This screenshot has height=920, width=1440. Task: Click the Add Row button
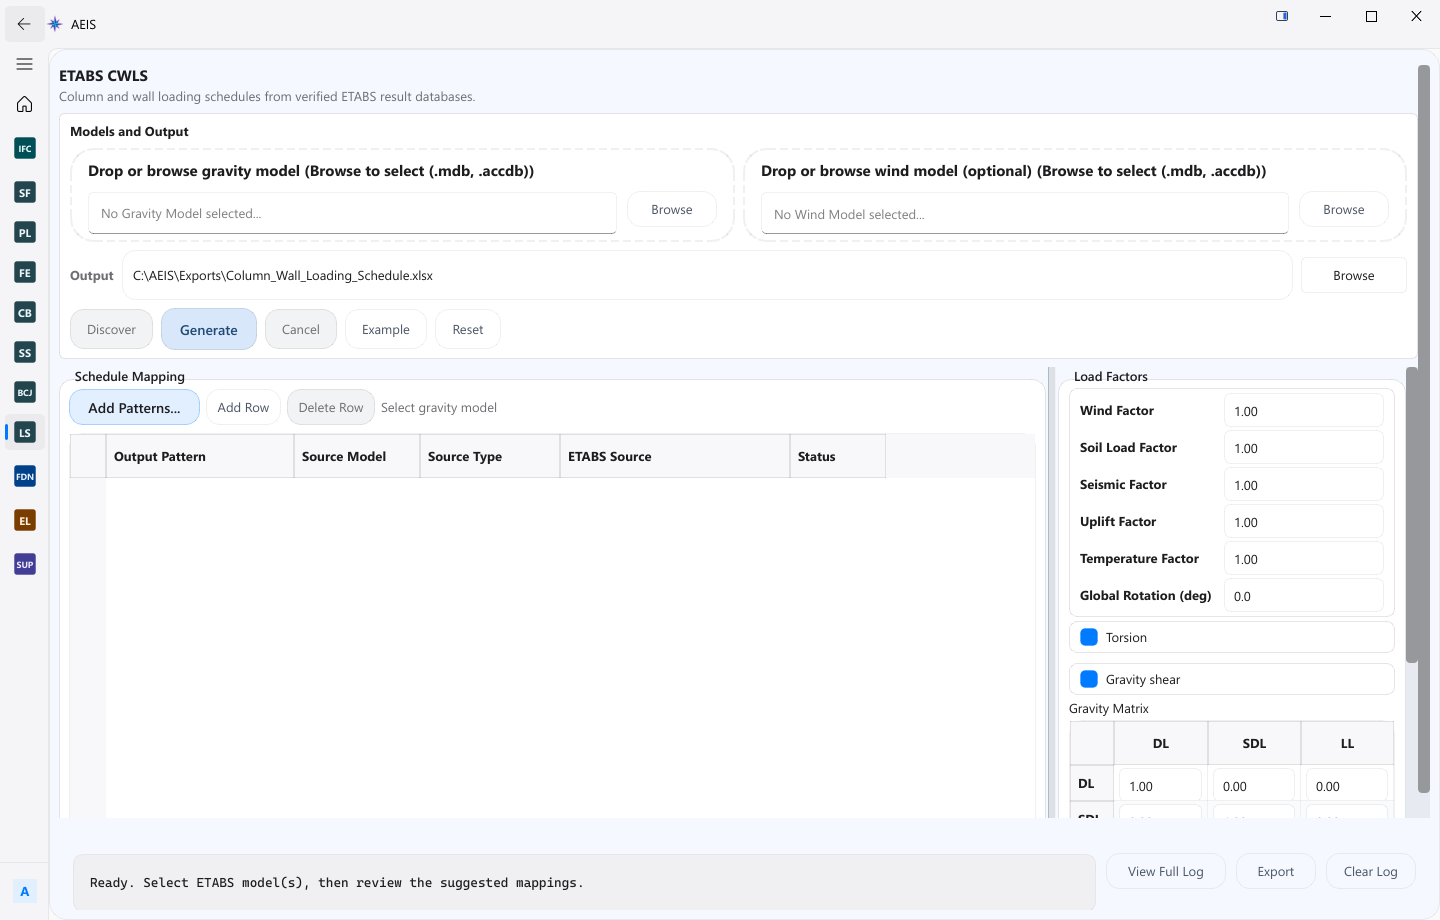coord(243,407)
